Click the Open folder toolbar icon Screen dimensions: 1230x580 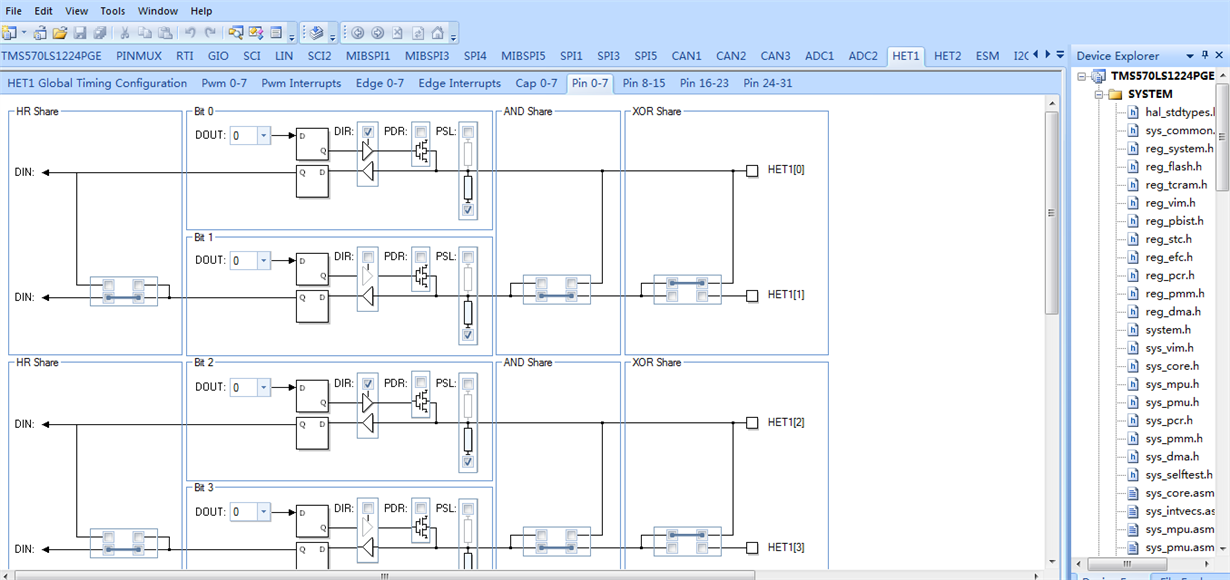pyautogui.click(x=59, y=33)
